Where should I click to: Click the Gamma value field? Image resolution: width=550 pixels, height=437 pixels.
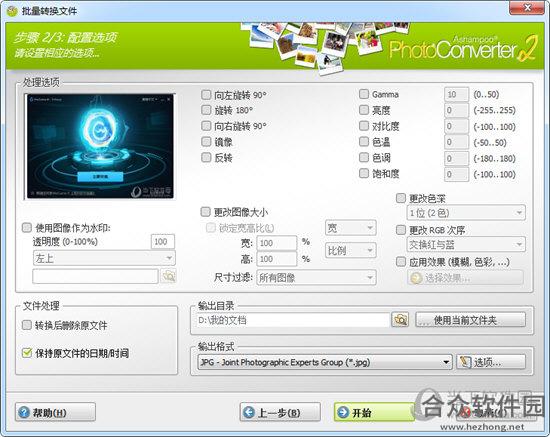456,94
